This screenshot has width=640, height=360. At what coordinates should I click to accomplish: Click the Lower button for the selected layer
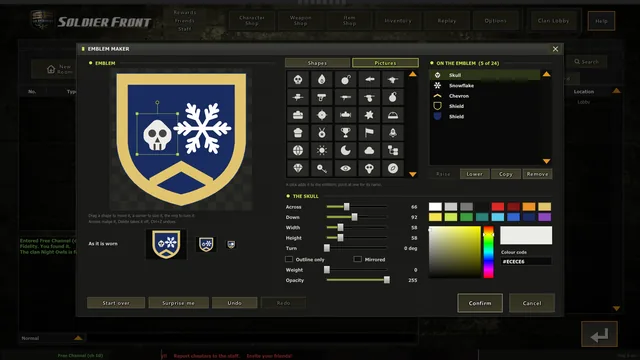click(x=475, y=174)
